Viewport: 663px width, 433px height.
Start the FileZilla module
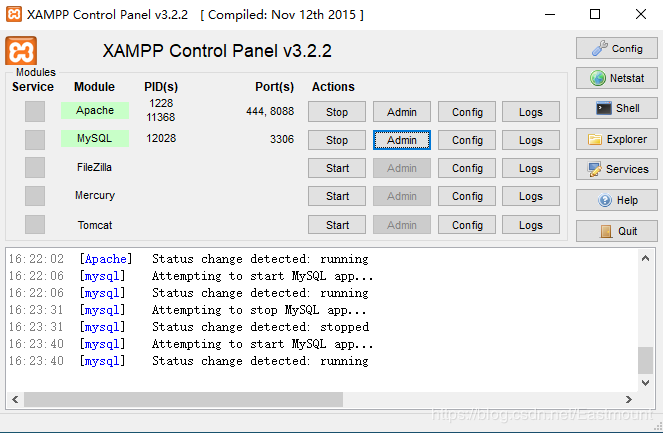(x=337, y=168)
